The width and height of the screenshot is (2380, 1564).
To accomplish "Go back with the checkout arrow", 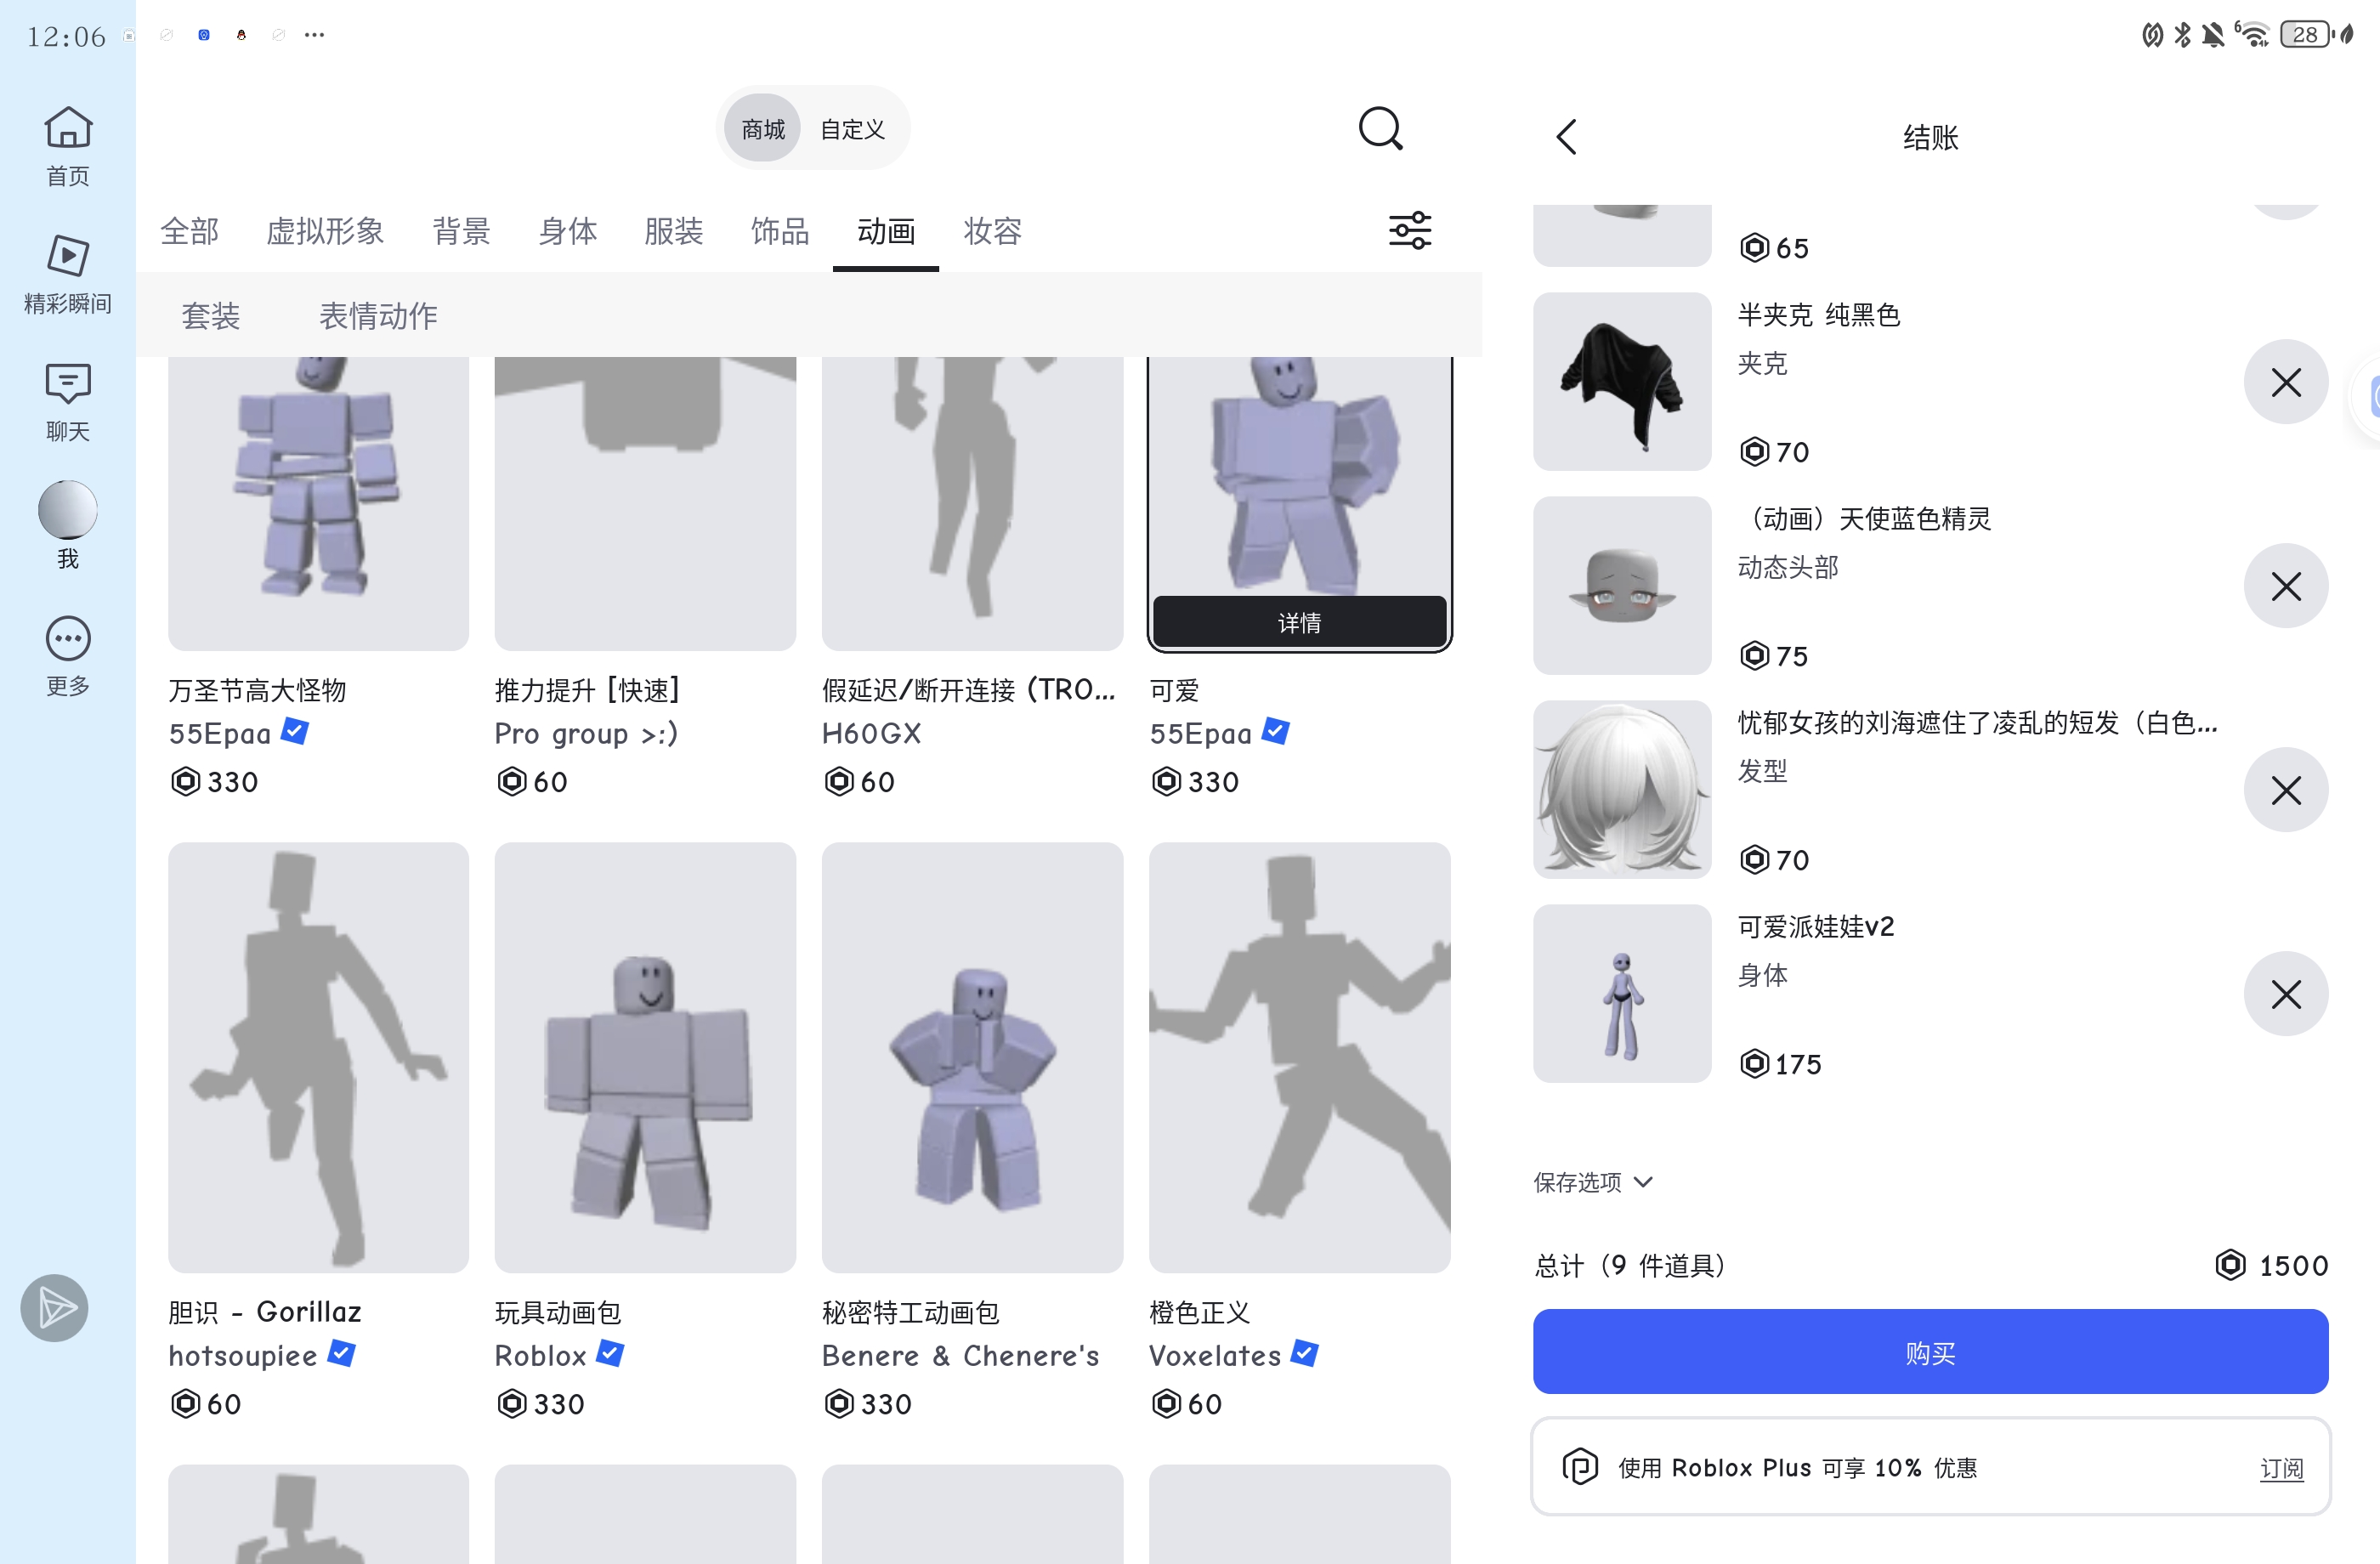I will tap(1566, 137).
